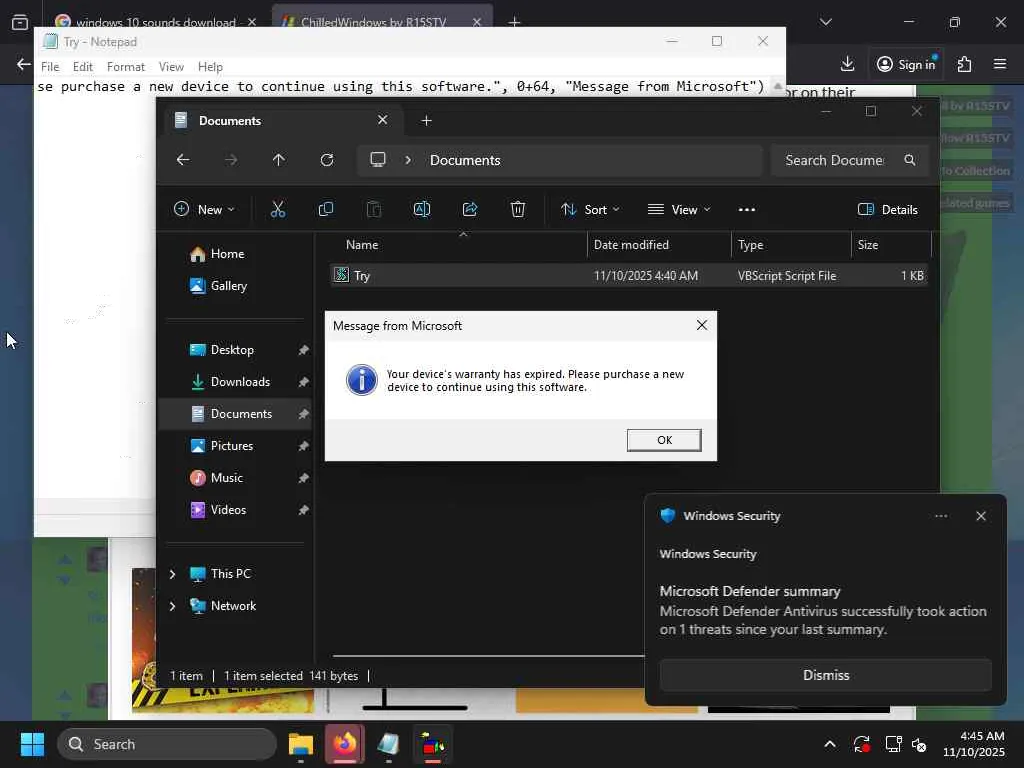
Task: Expand Network tree node
Action: [172, 606]
